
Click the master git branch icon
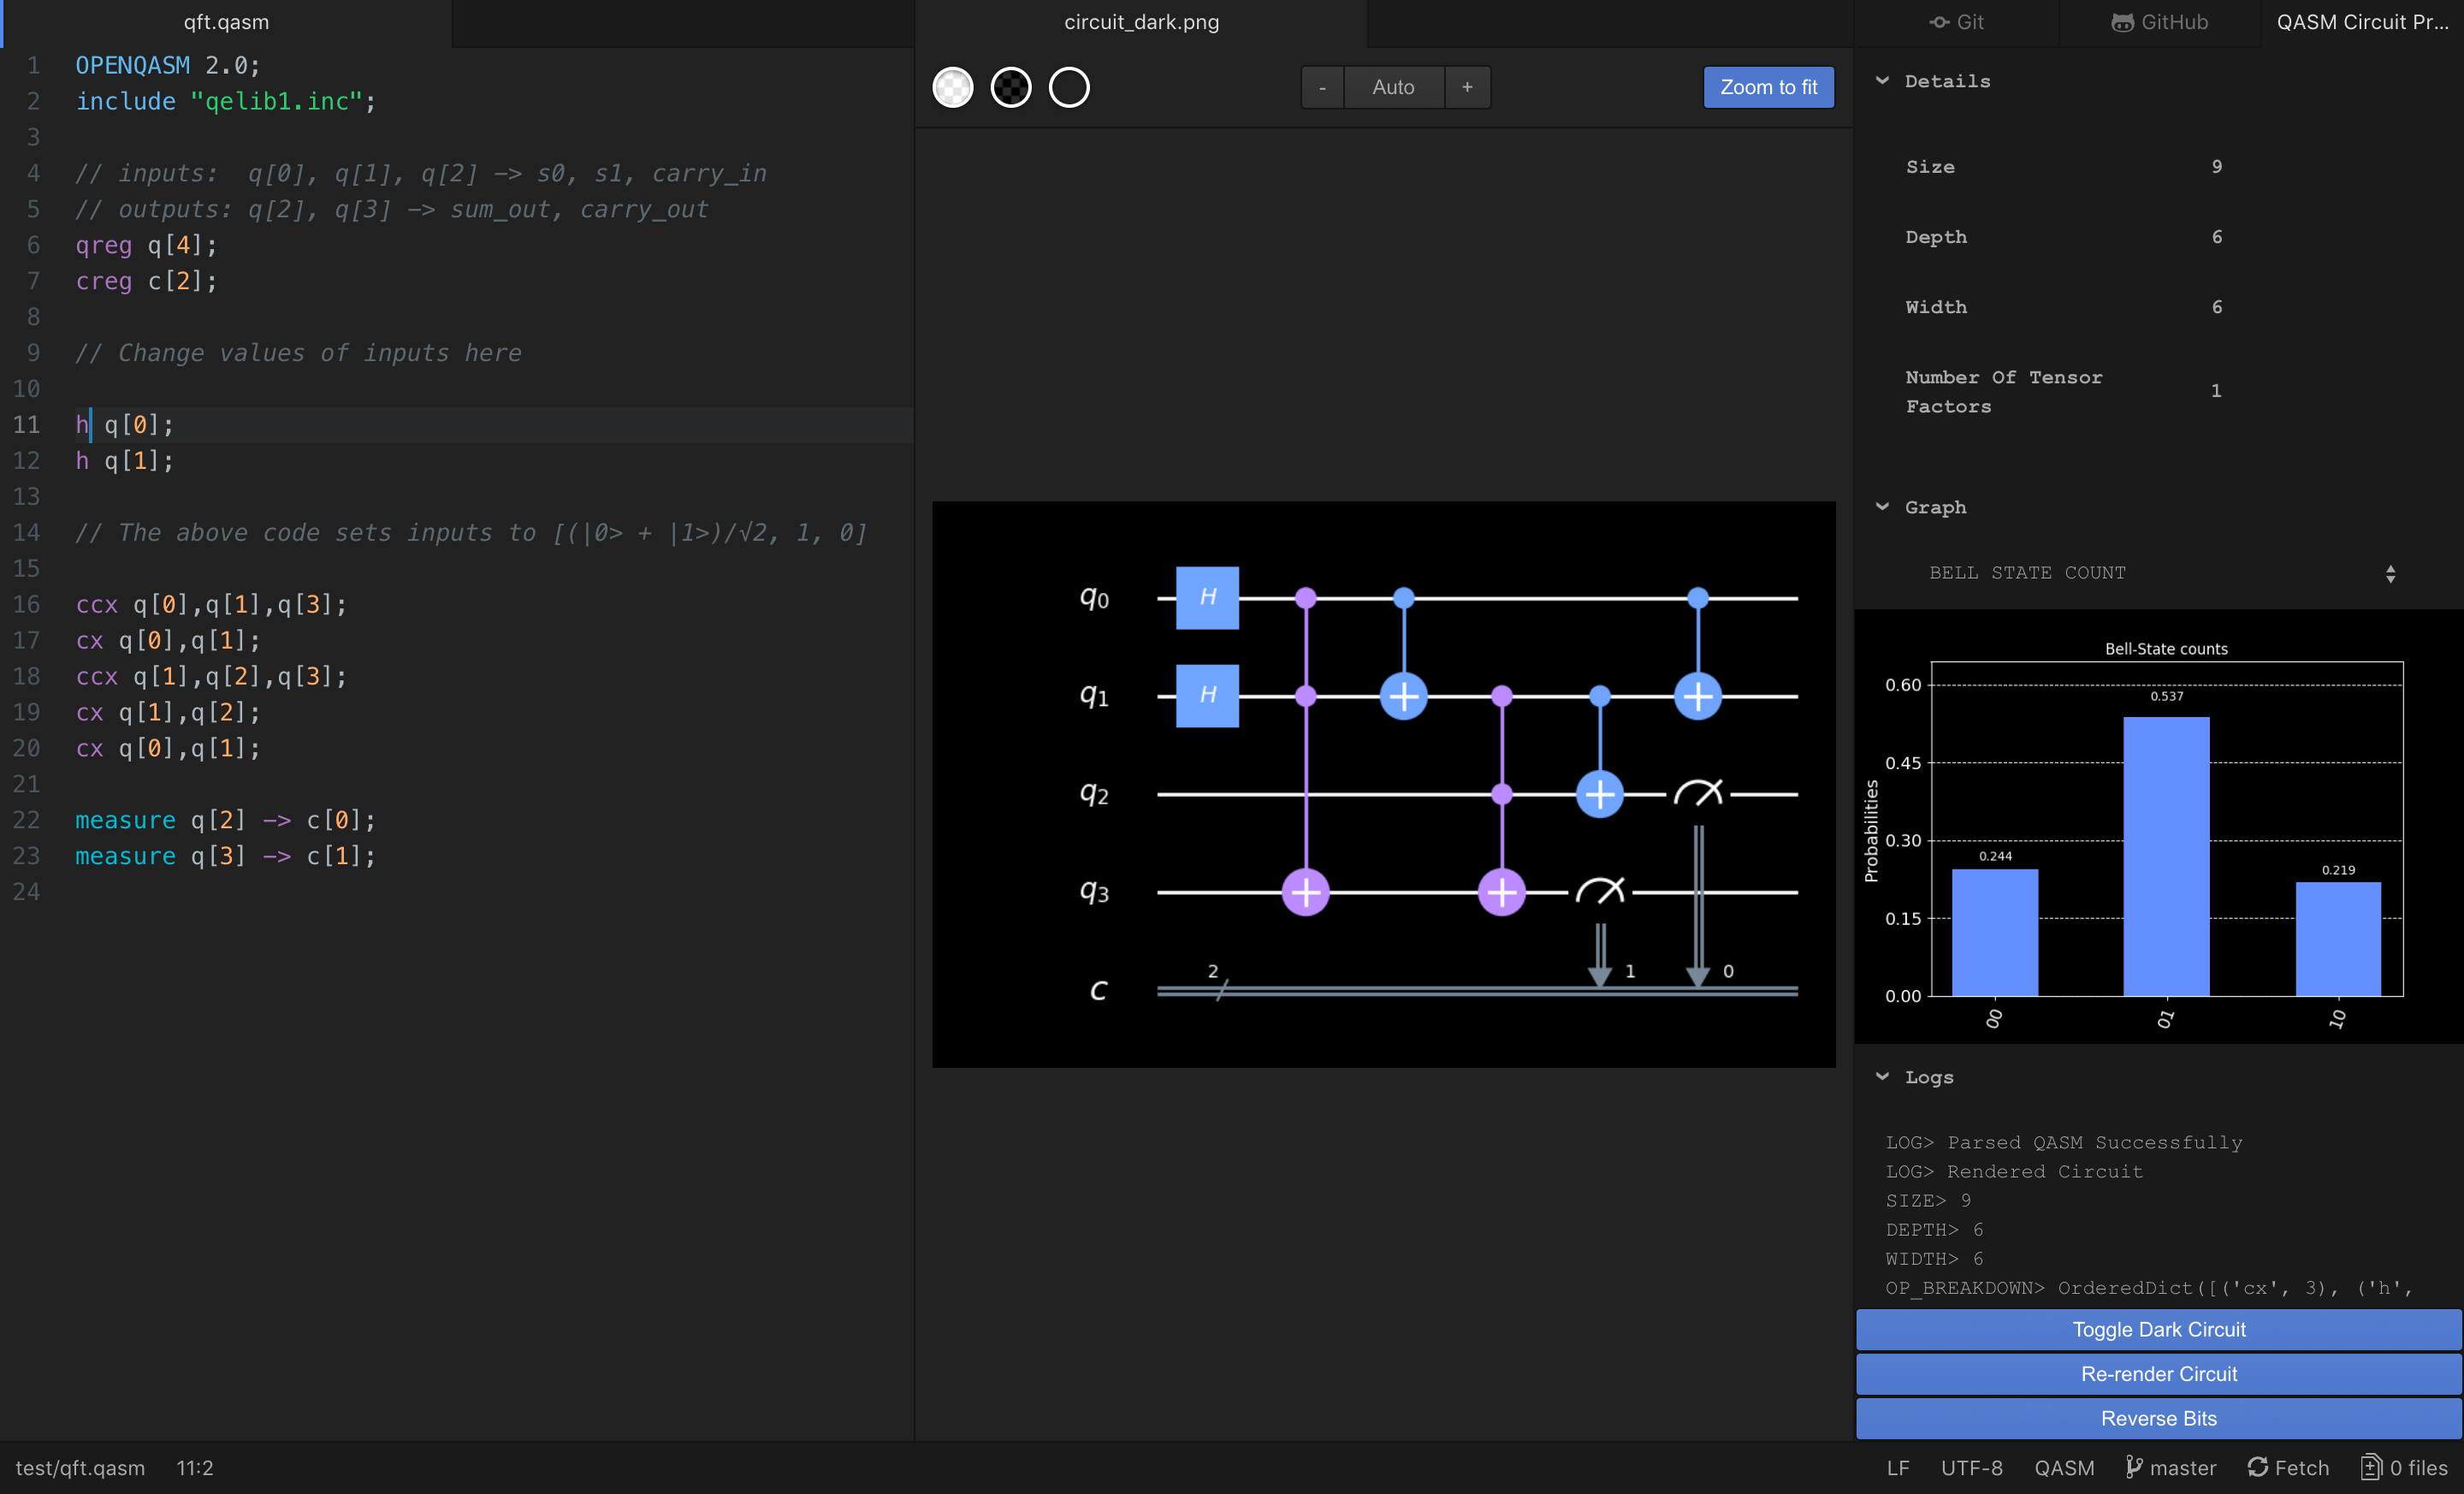pyautogui.click(x=2133, y=1467)
